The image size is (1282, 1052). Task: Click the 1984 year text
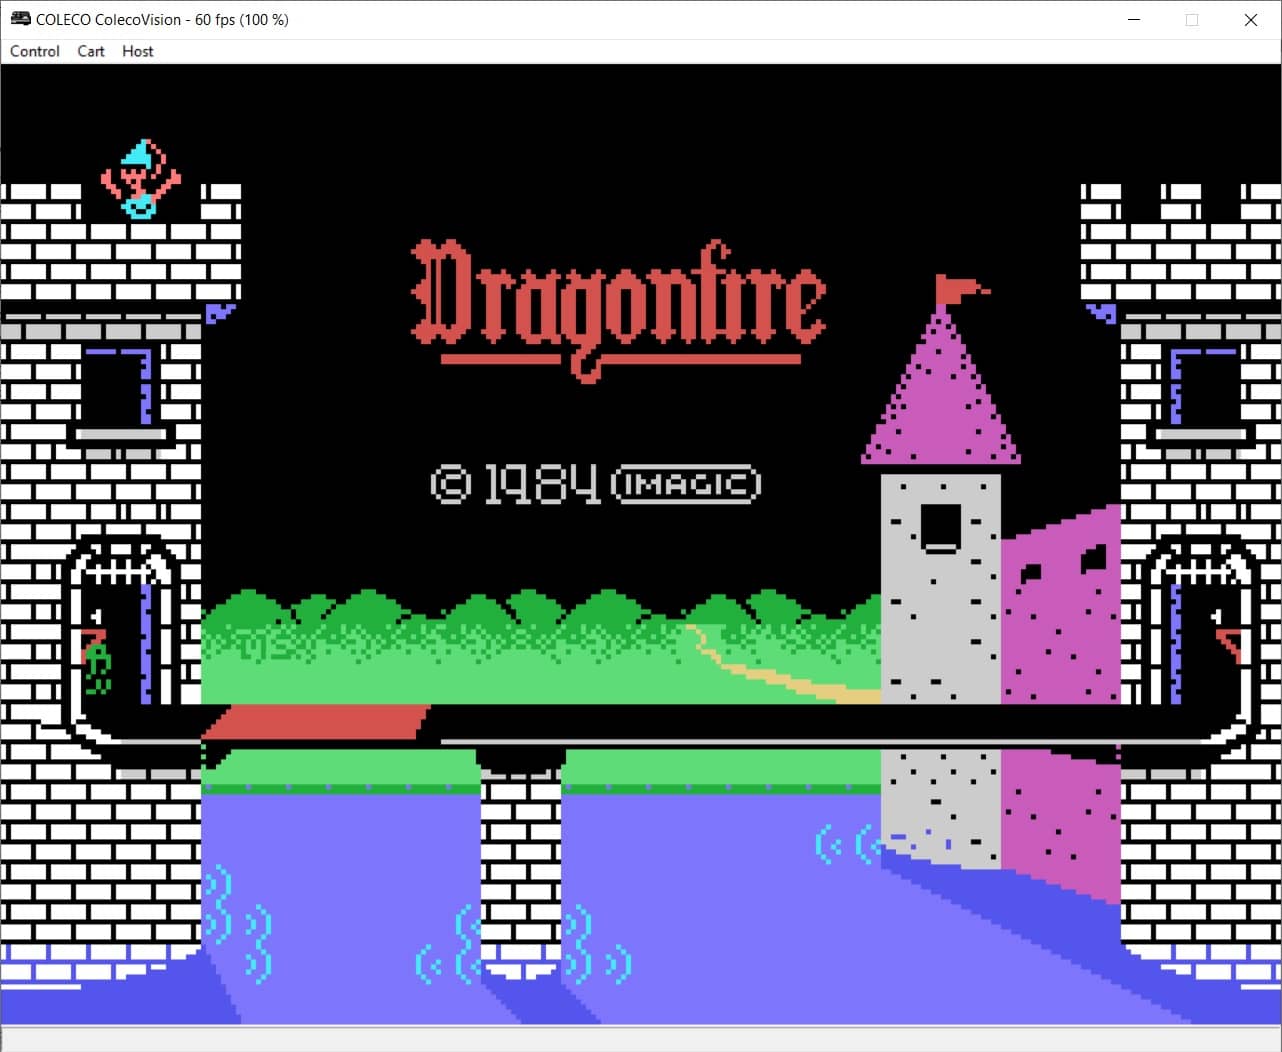[542, 485]
